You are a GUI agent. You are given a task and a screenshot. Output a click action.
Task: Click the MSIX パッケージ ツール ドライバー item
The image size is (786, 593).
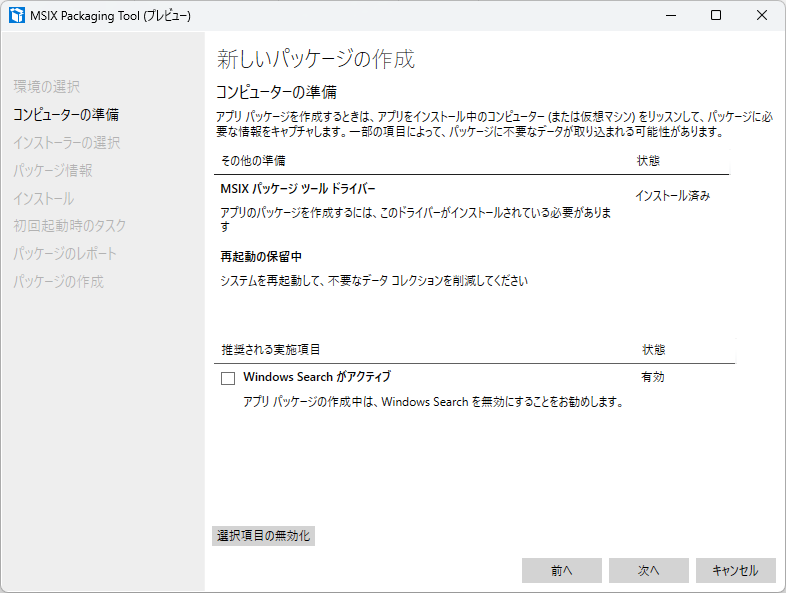(298, 189)
